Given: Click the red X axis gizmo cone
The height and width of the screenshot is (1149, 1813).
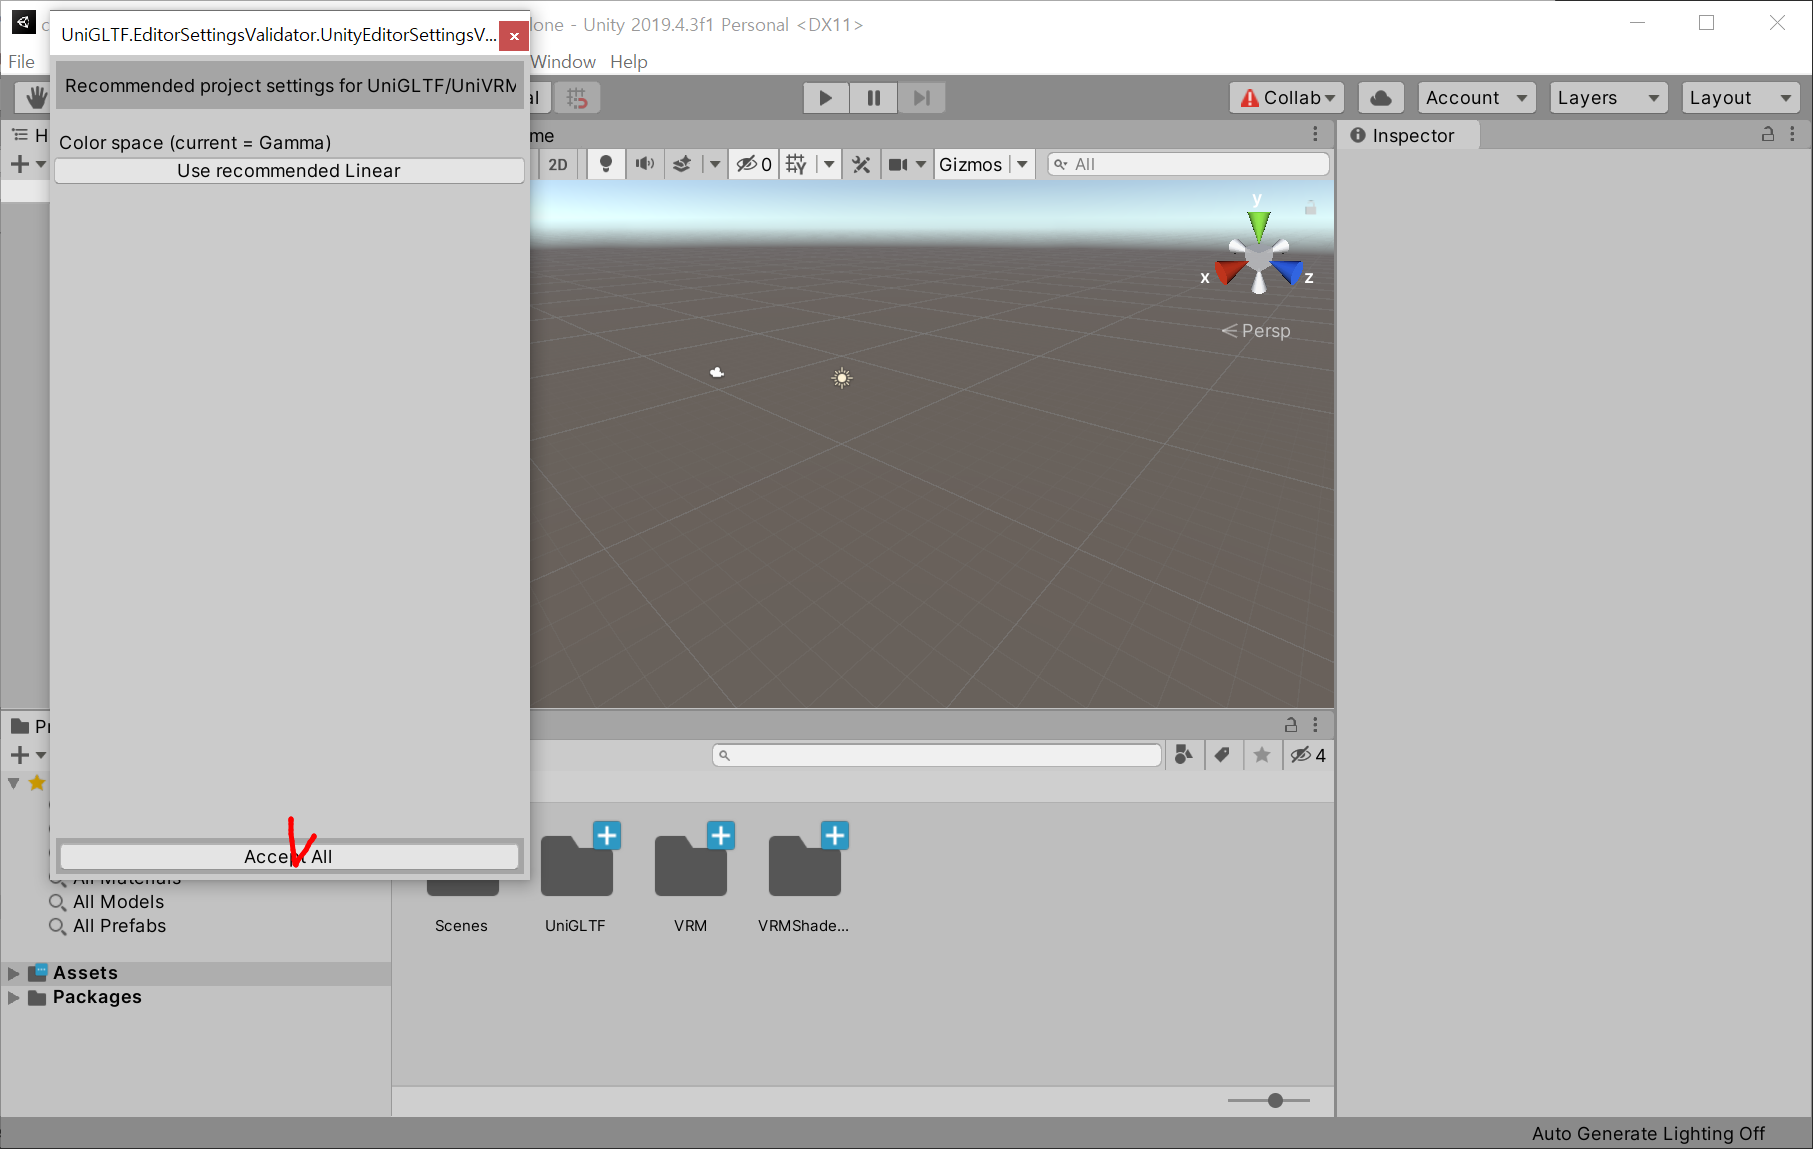Looking at the screenshot, I should coord(1229,271).
